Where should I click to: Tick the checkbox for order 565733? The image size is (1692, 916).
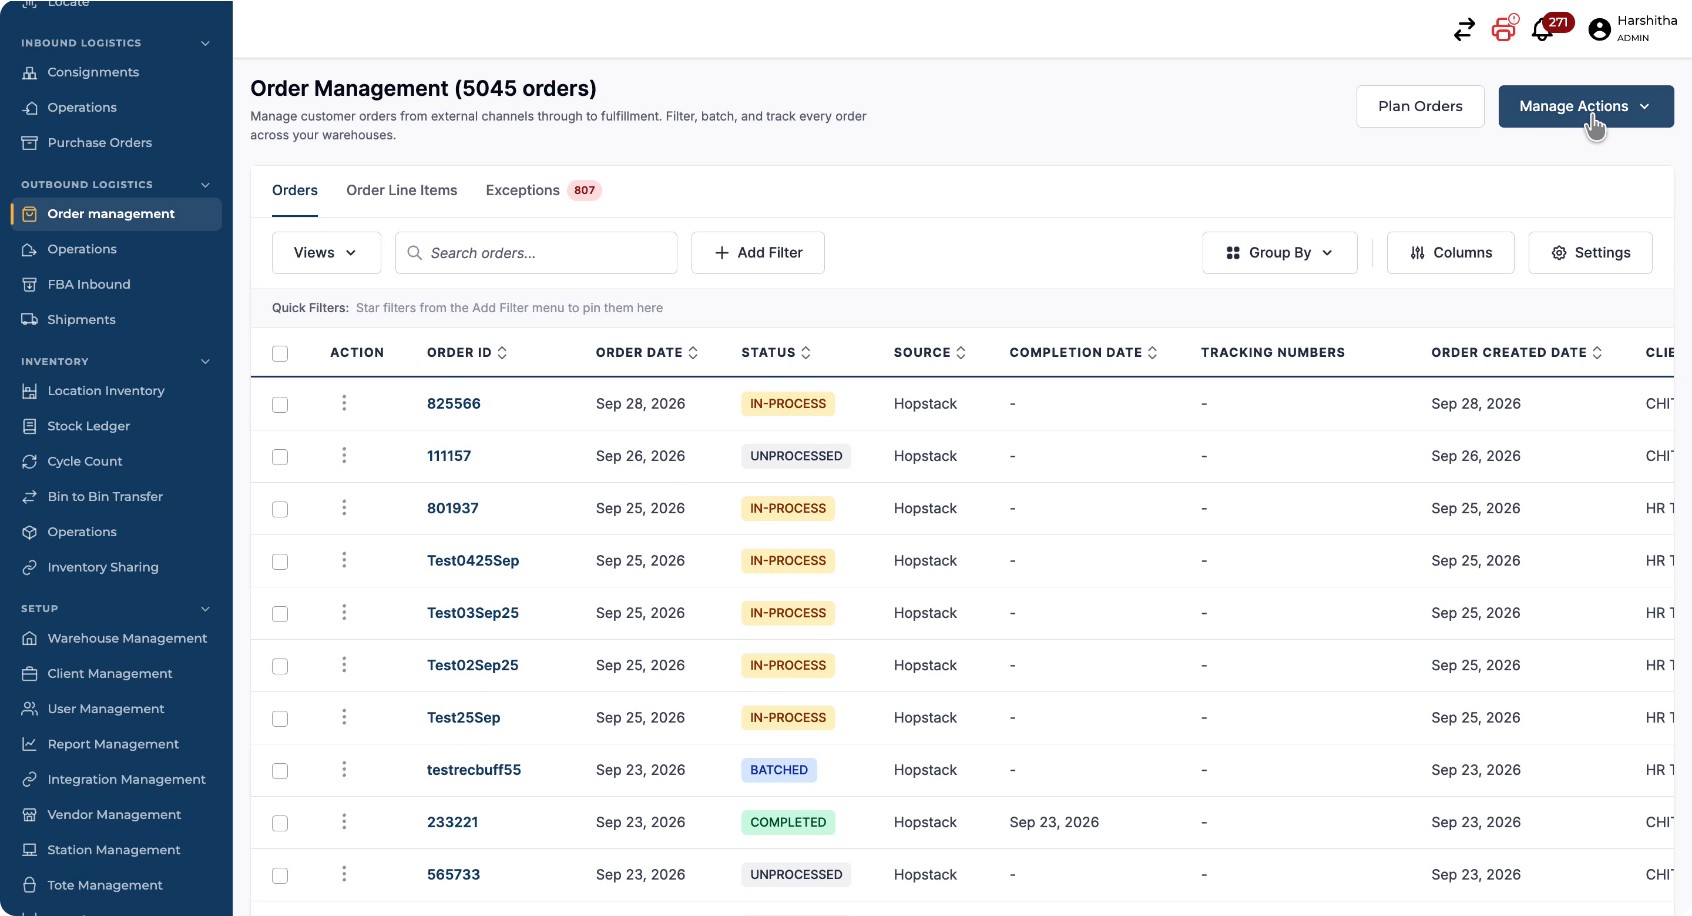pyautogui.click(x=280, y=875)
